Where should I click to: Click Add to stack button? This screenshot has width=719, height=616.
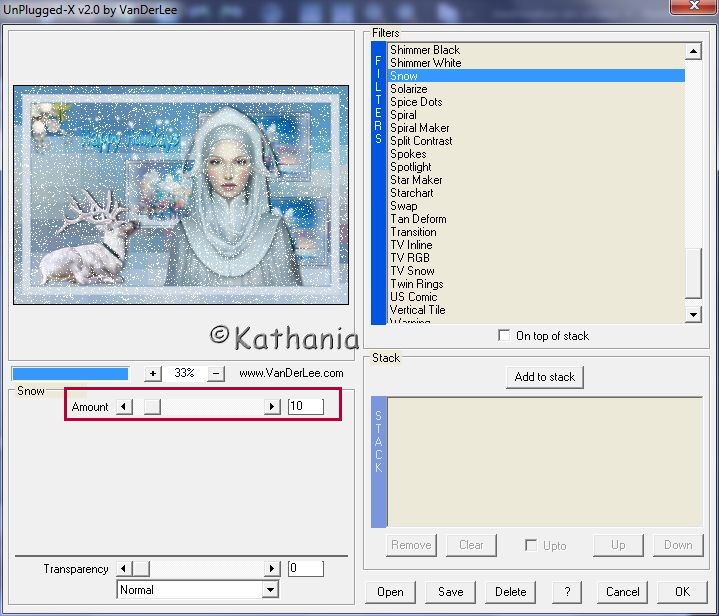544,377
